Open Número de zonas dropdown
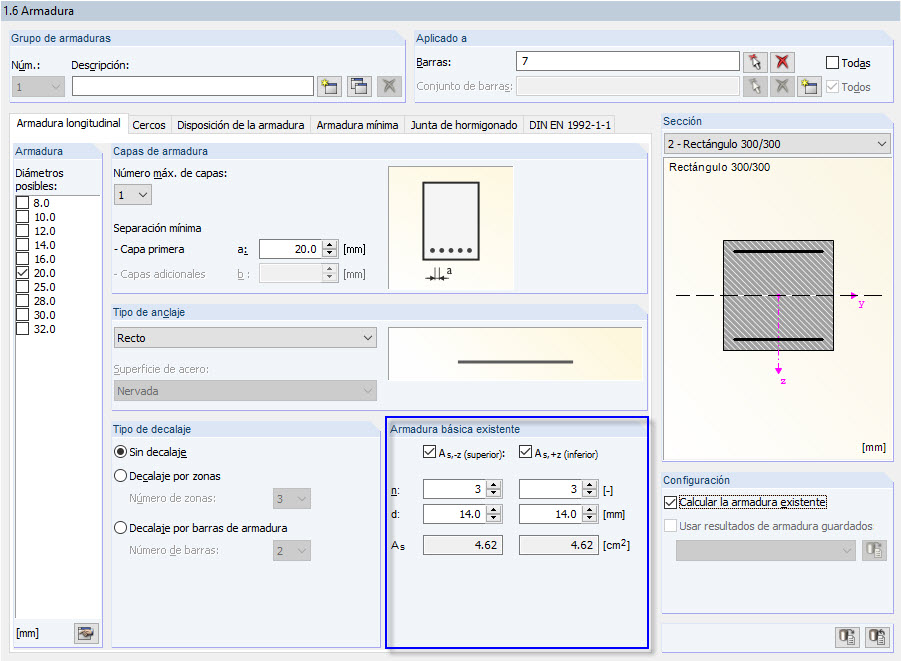 pyautogui.click(x=292, y=498)
